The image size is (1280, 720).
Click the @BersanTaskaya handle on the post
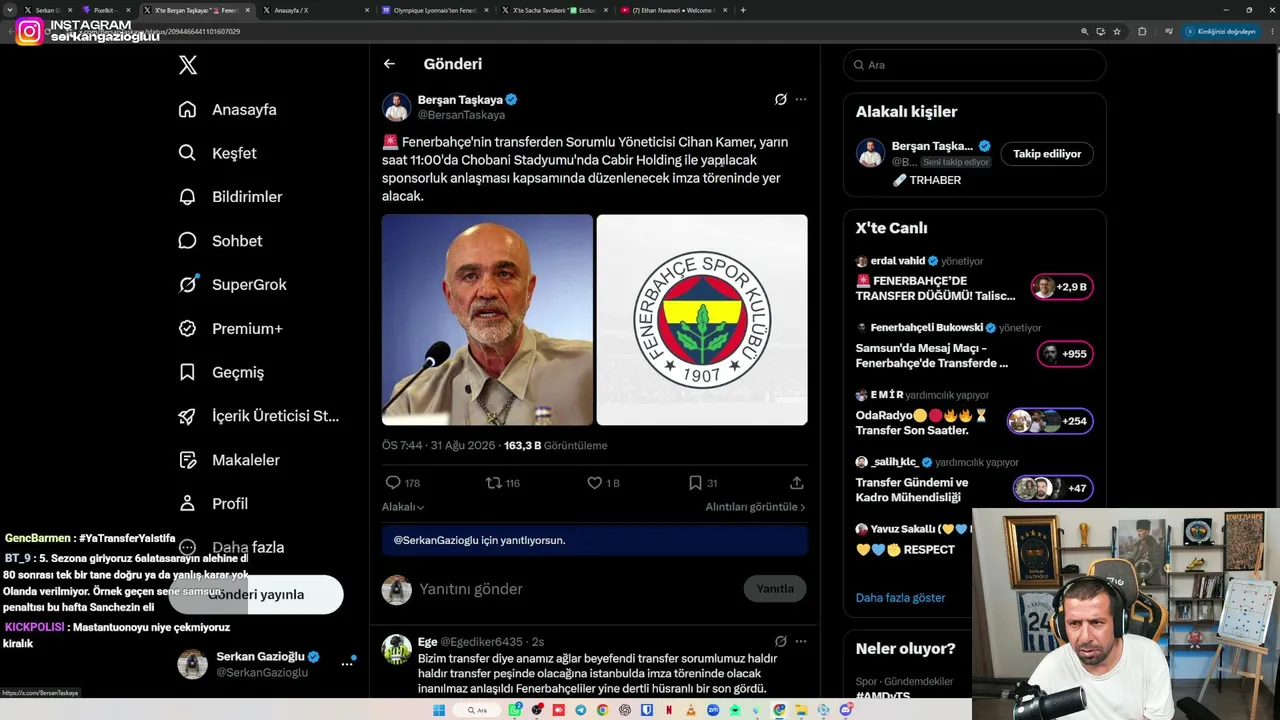(461, 115)
